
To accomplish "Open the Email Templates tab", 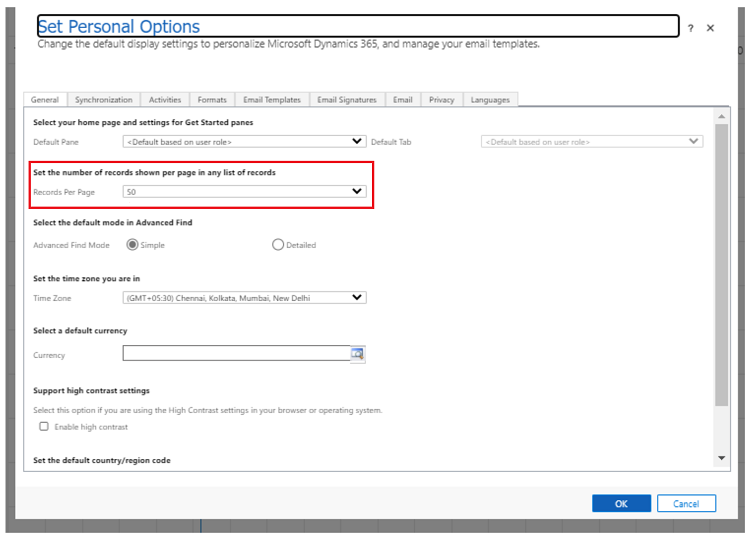I will coord(272,99).
